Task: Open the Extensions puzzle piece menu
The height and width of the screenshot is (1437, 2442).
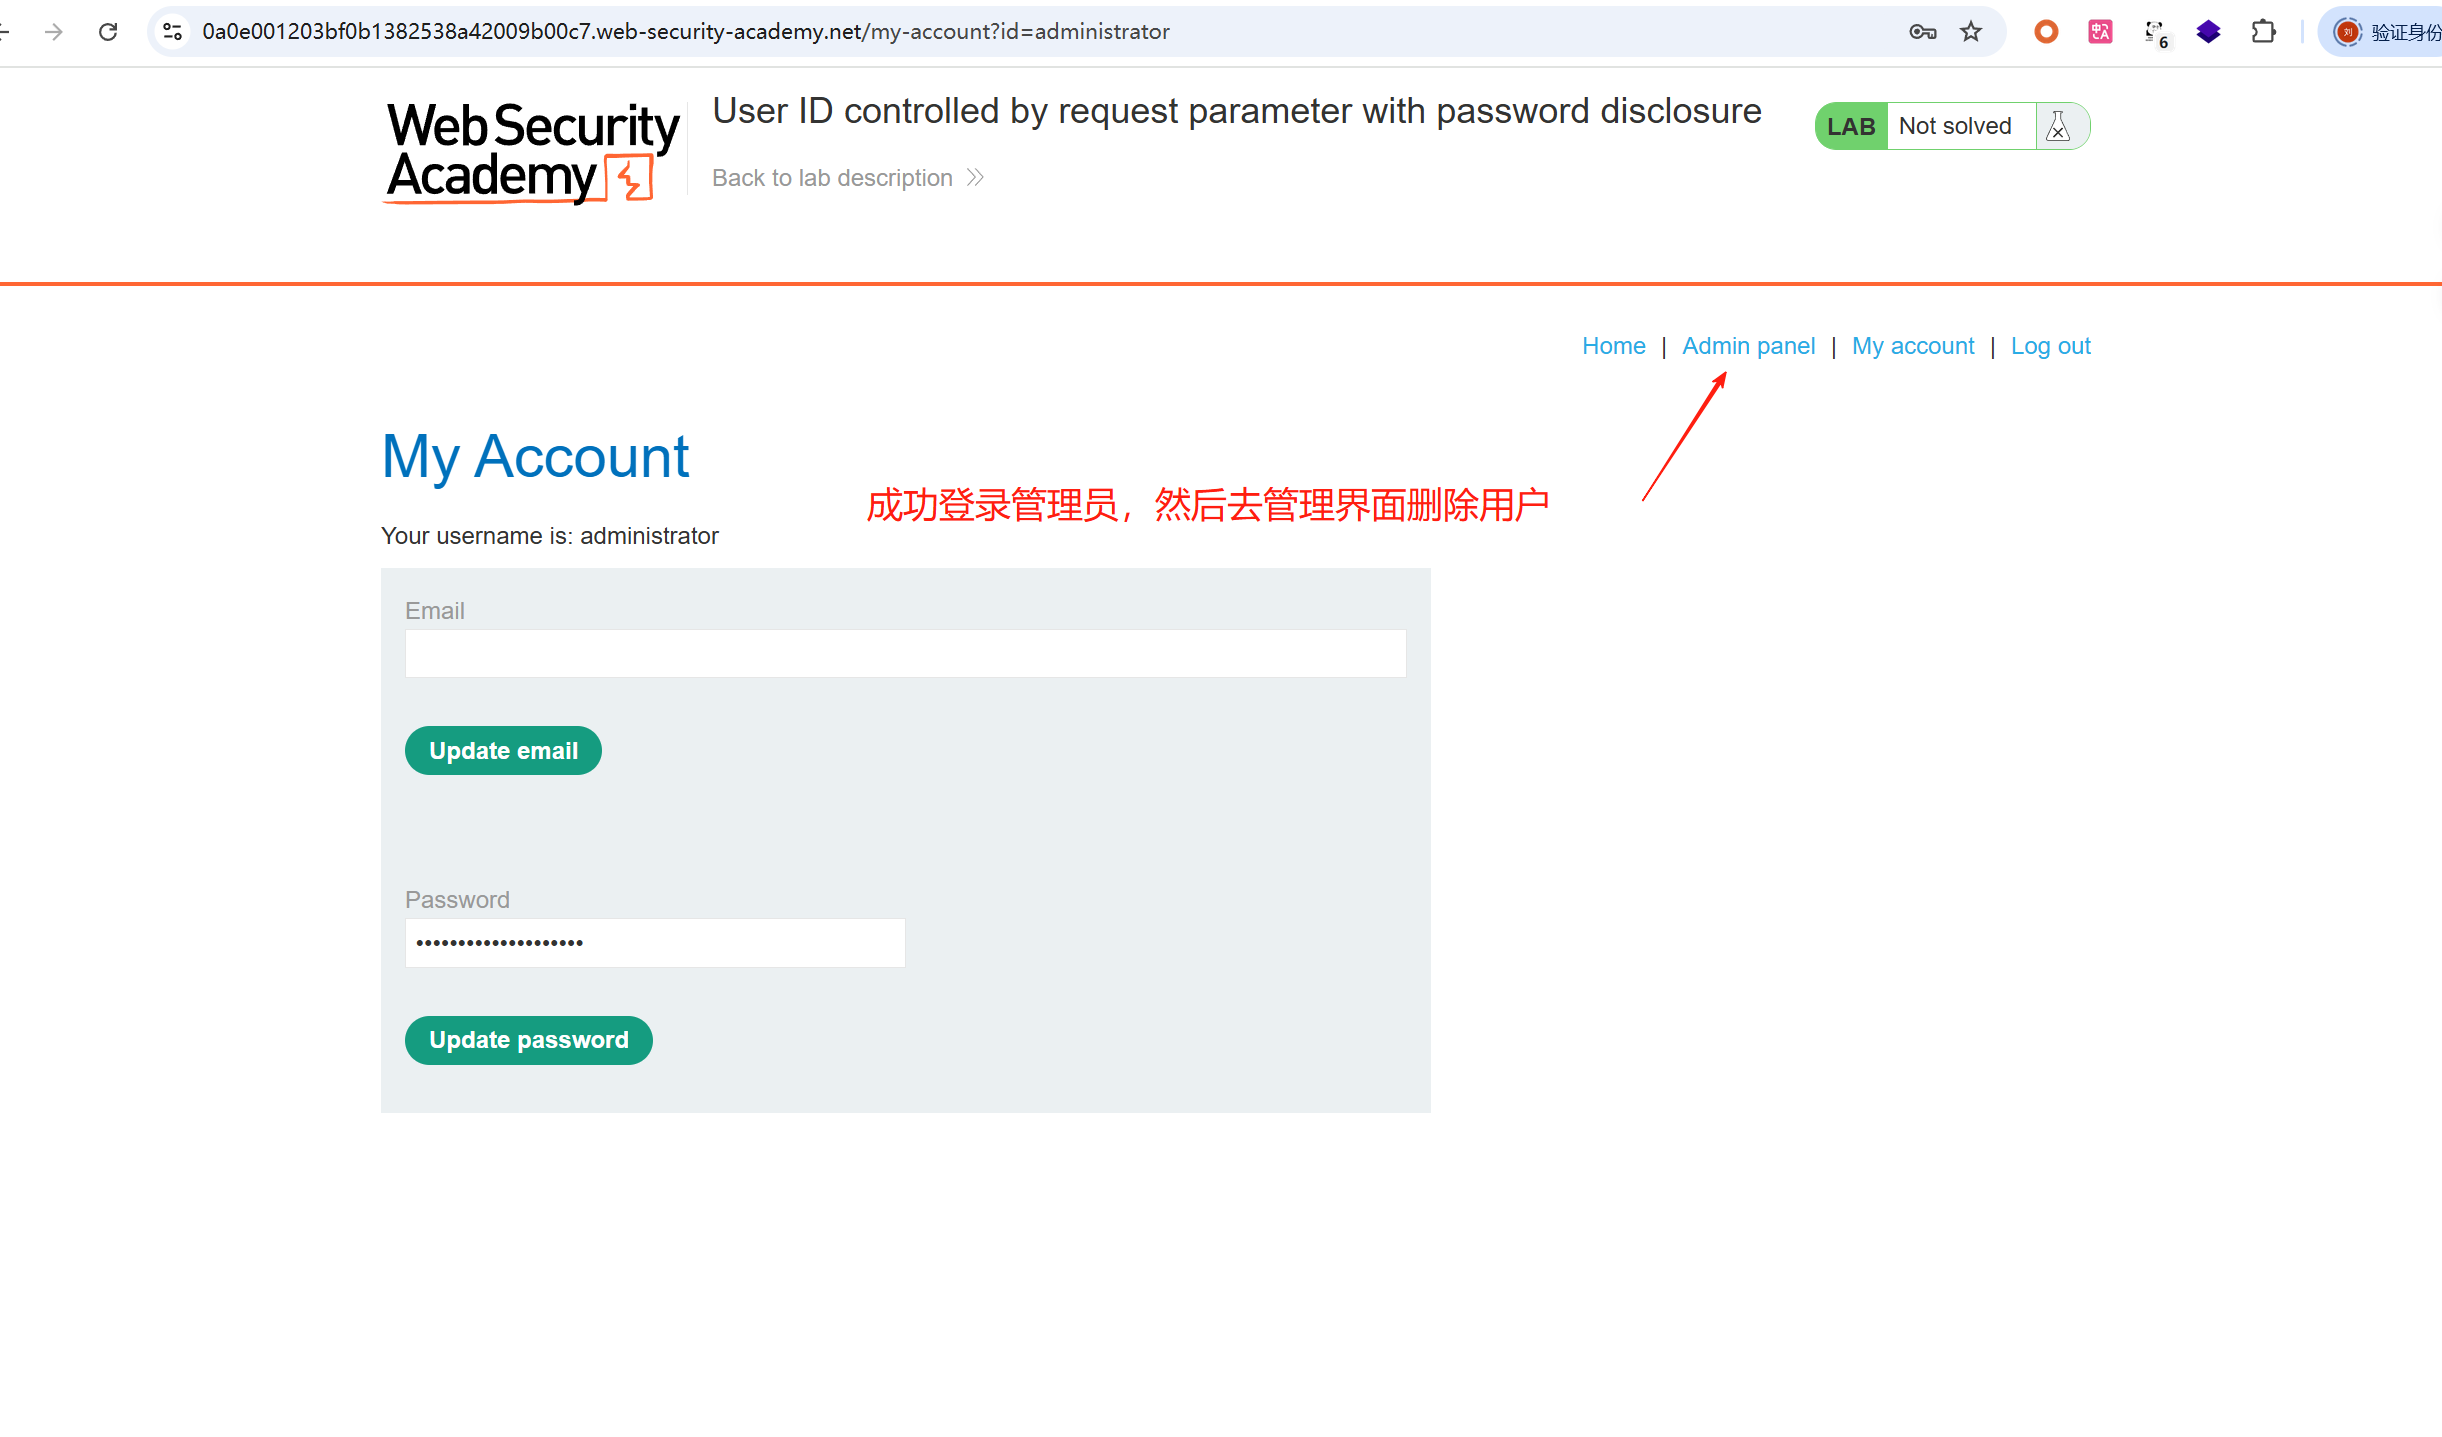Action: pos(2263,32)
